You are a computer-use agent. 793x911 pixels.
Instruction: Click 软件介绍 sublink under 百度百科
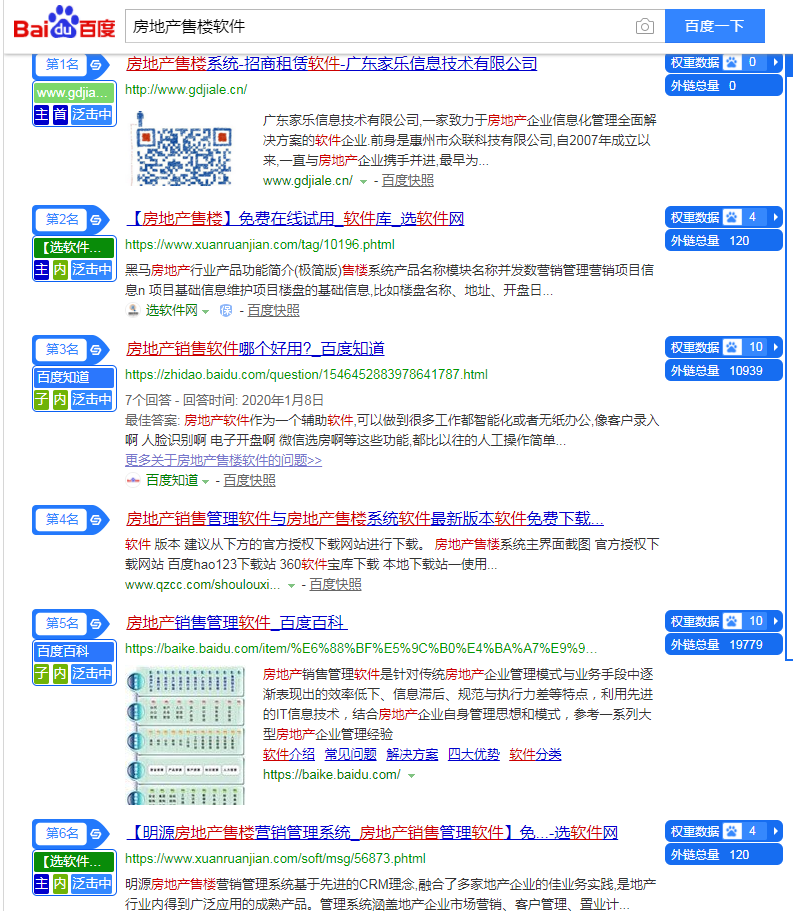pyautogui.click(x=289, y=755)
